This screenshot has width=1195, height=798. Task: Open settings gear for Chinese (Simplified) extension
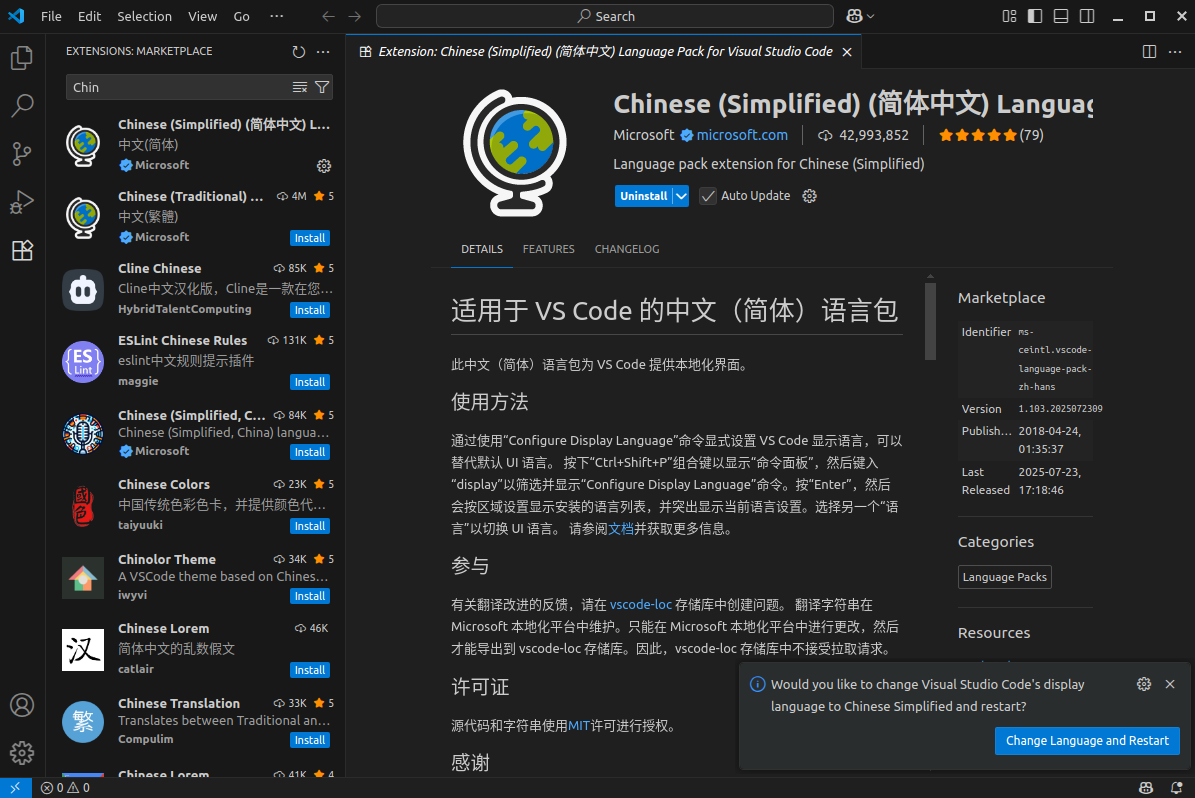(x=323, y=165)
